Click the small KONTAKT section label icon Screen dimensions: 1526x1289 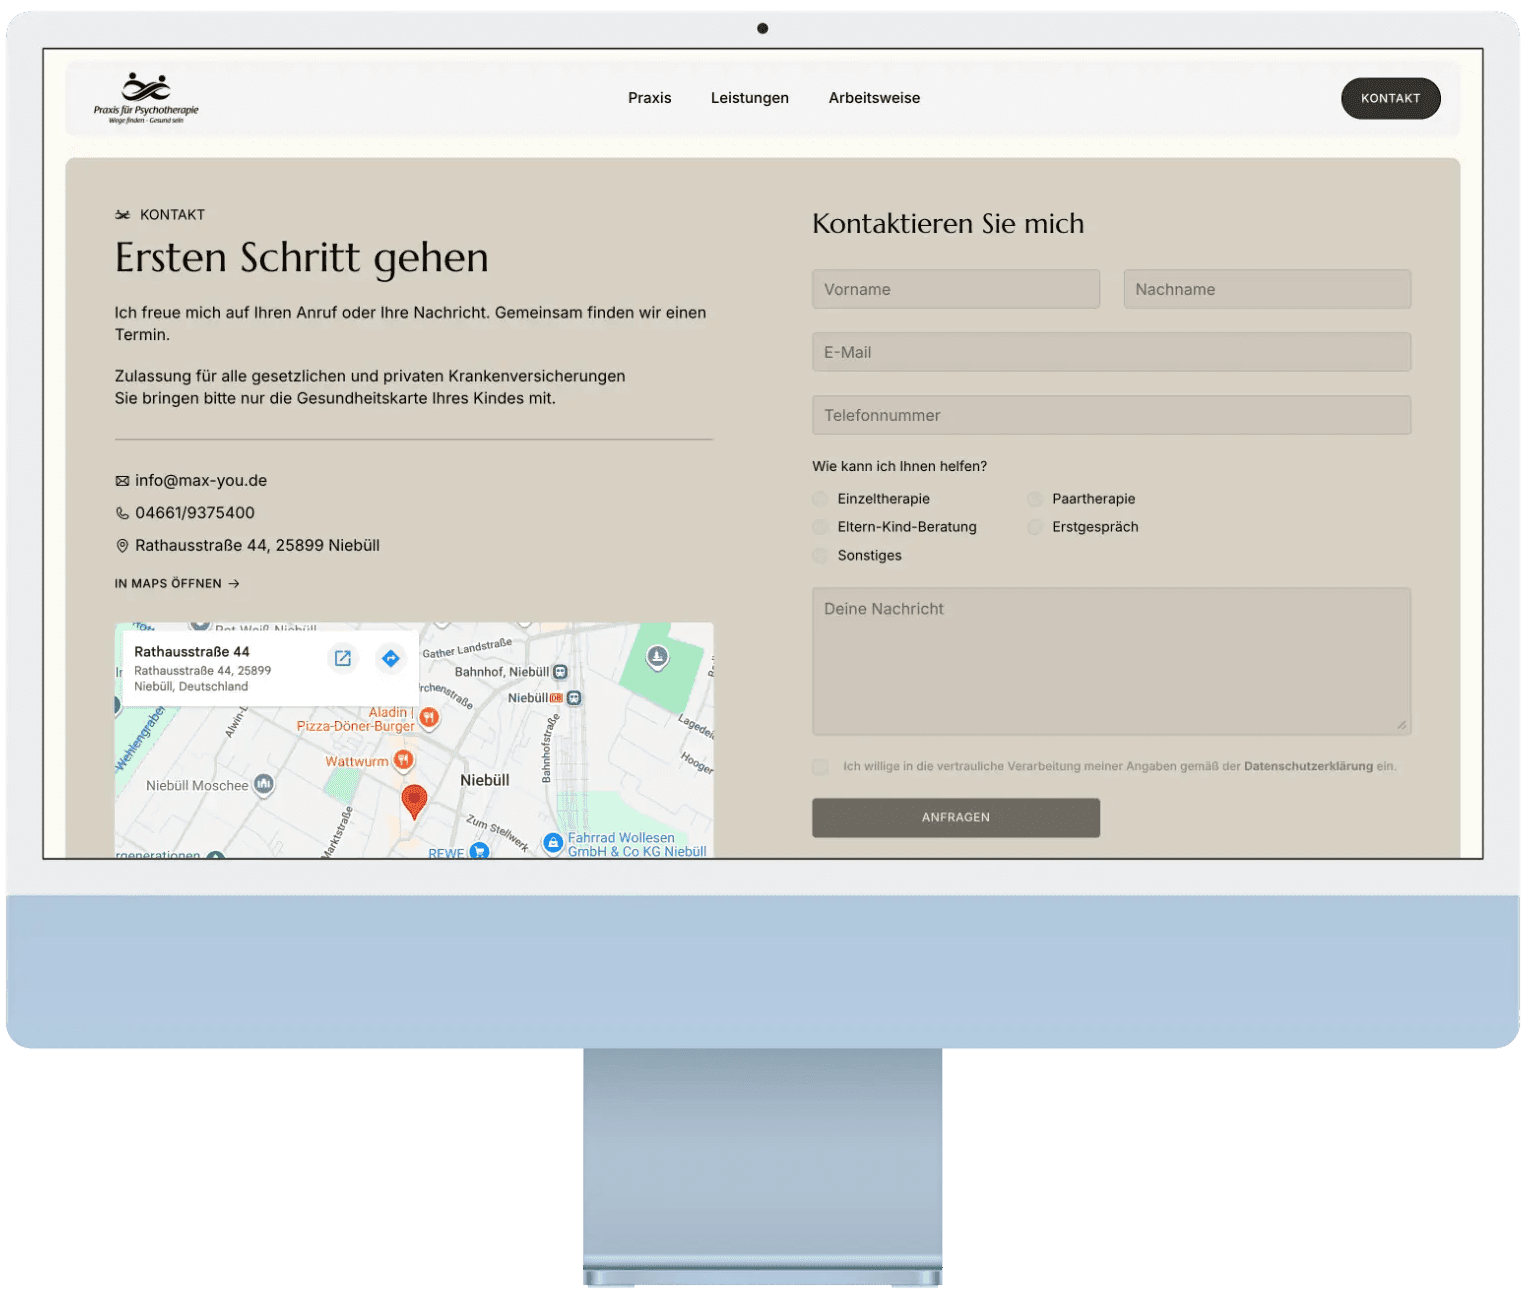click(122, 215)
